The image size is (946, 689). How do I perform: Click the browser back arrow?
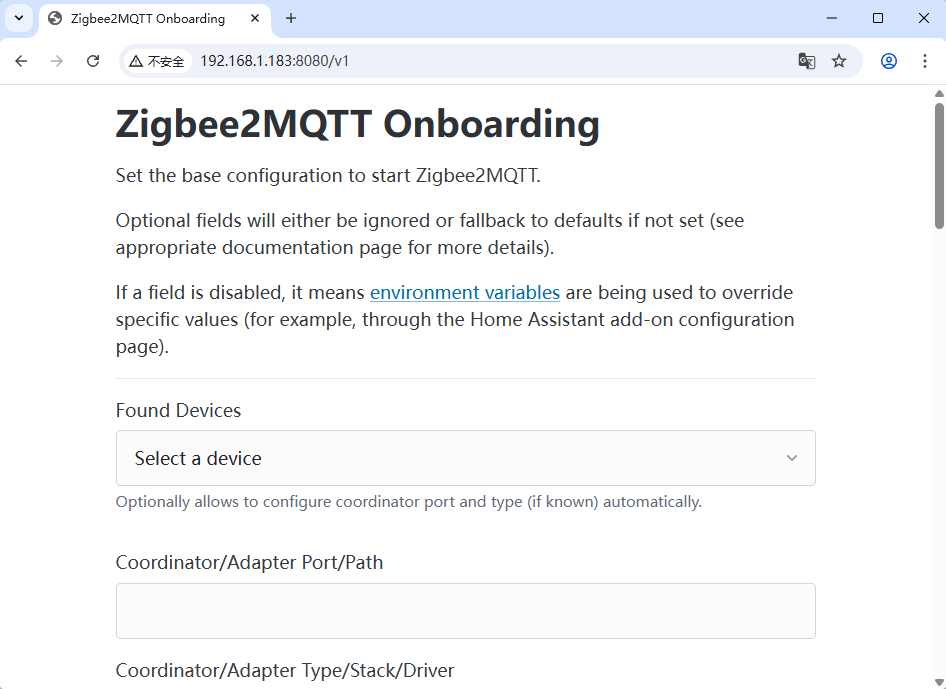click(x=21, y=61)
